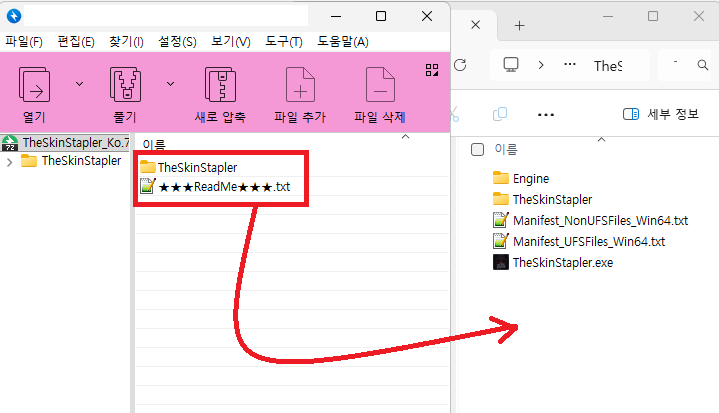Click the Engine folder icon
This screenshot has height=413, width=719.
501,177
